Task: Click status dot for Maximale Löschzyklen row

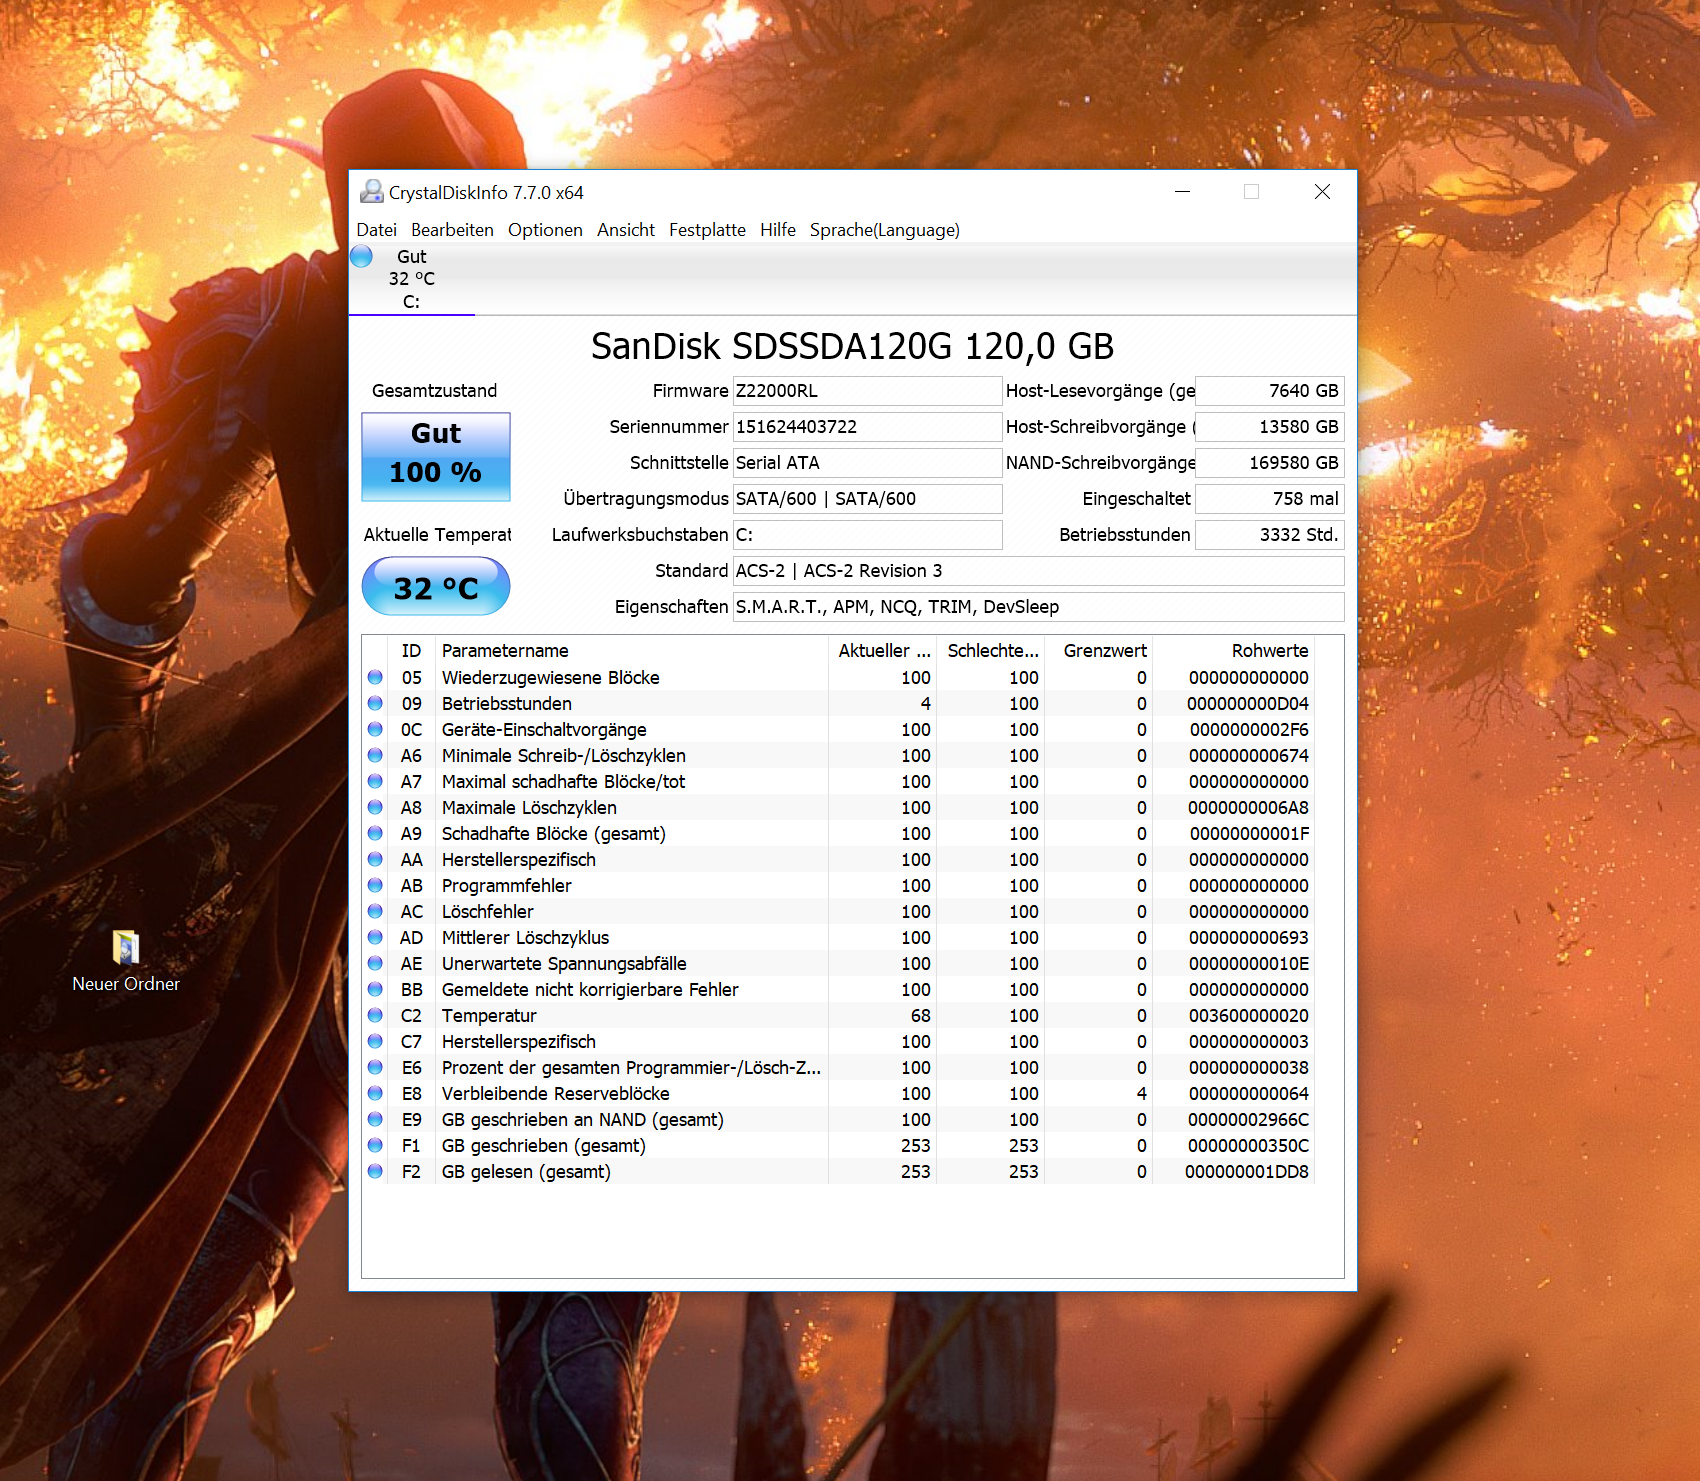Action: point(375,807)
